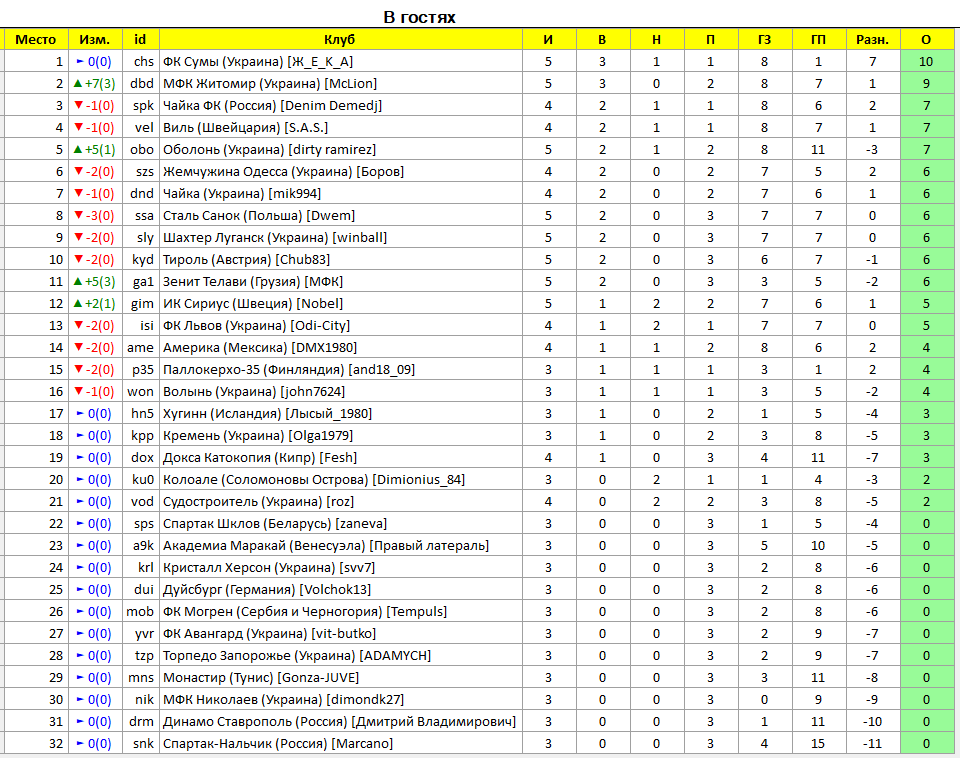960x758 pixels.
Task: Click id 'dbd' in first column
Action: click(142, 84)
